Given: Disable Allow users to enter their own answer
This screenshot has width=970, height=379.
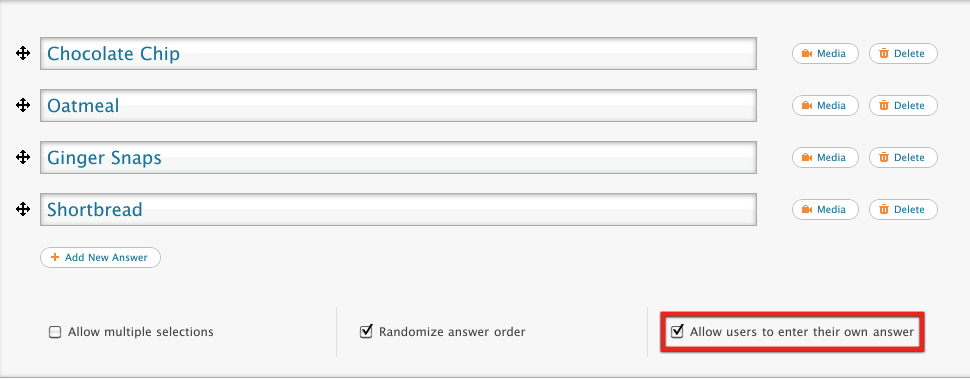Looking at the screenshot, I should tap(677, 331).
